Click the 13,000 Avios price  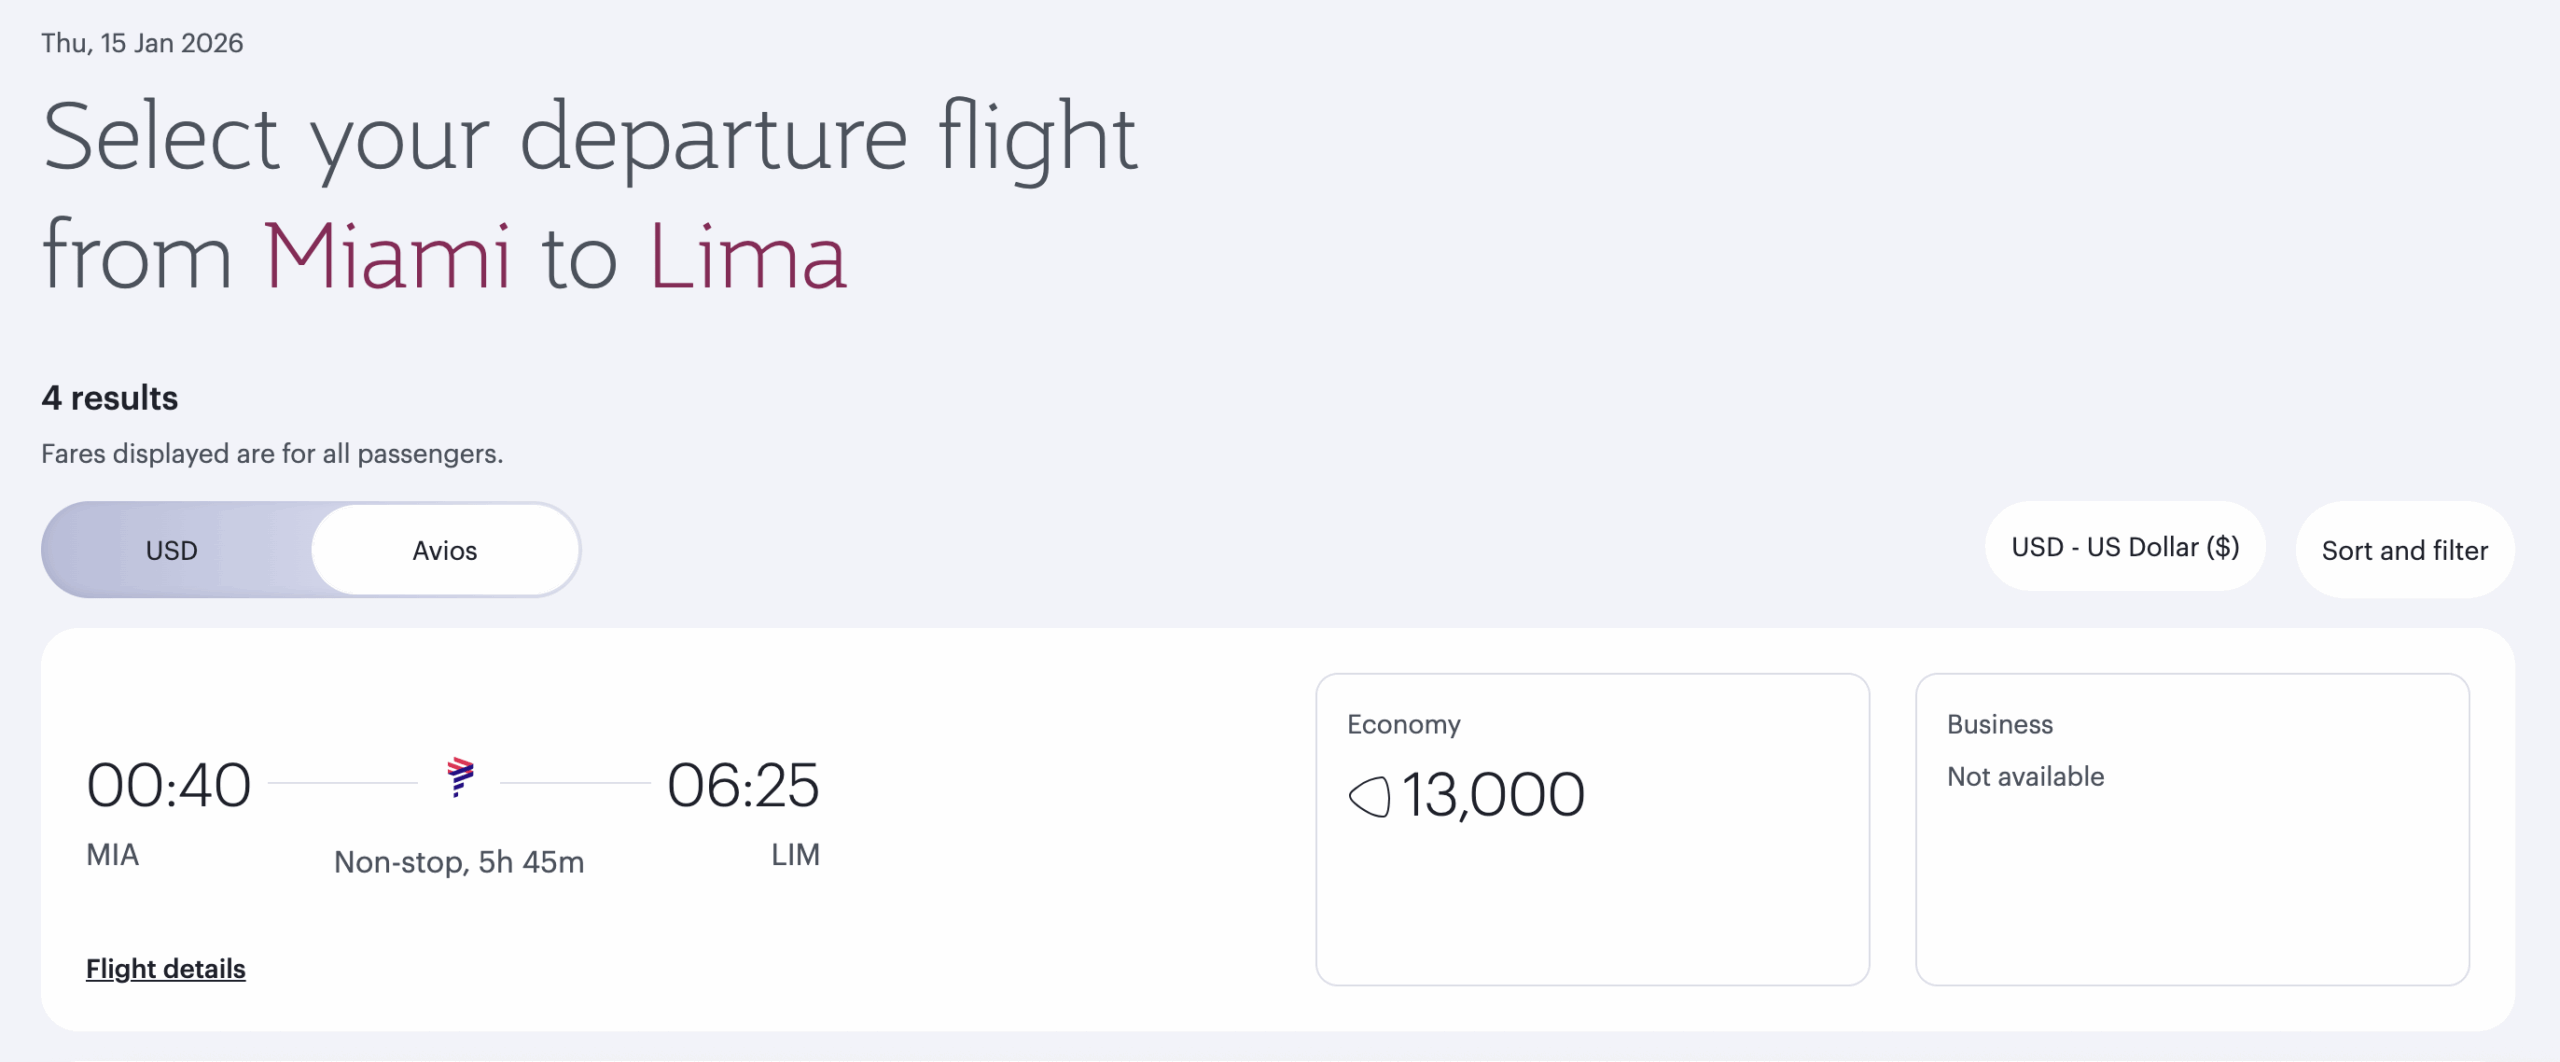click(x=1493, y=796)
